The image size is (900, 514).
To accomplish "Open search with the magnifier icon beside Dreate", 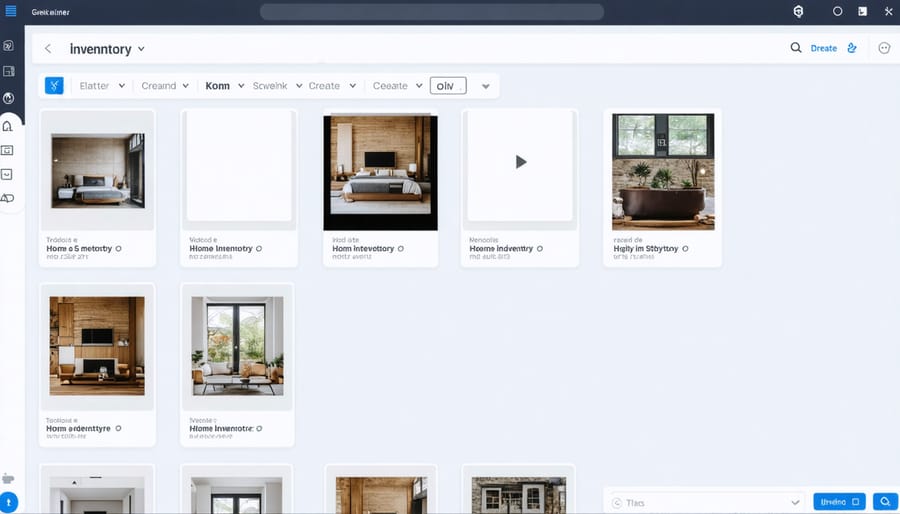I will [x=796, y=48].
